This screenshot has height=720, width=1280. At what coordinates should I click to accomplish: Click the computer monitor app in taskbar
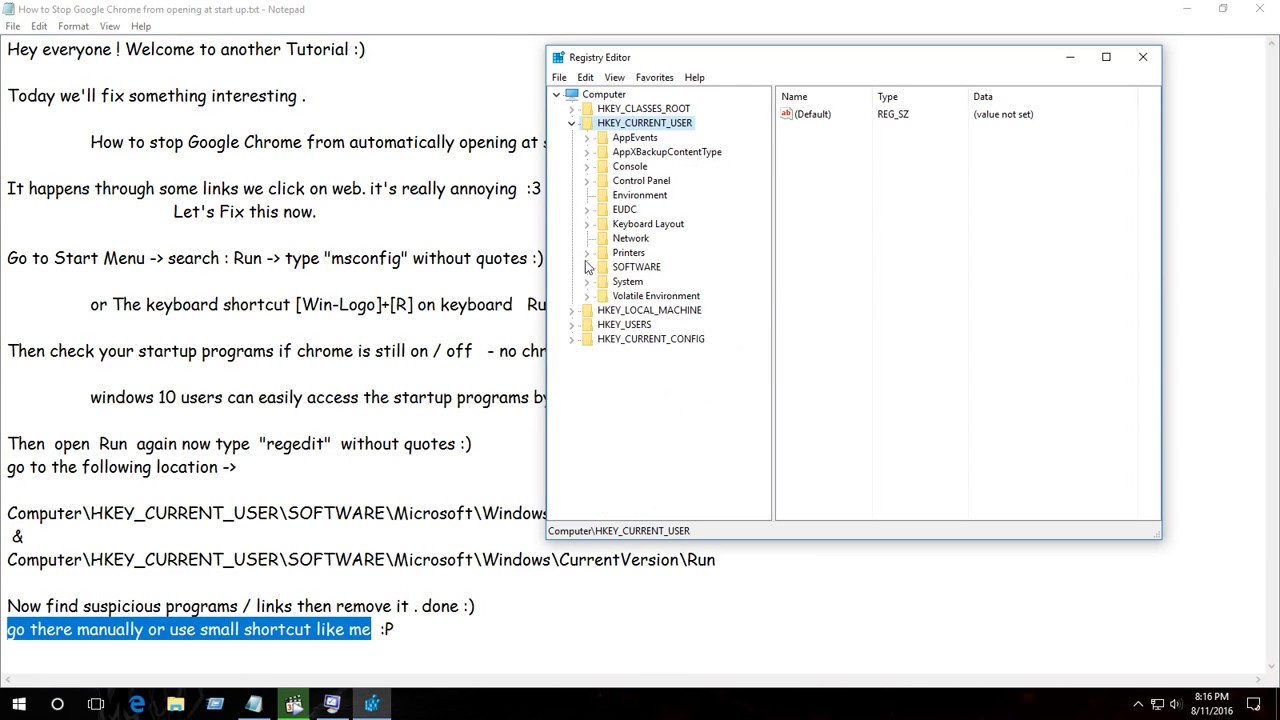(332, 704)
